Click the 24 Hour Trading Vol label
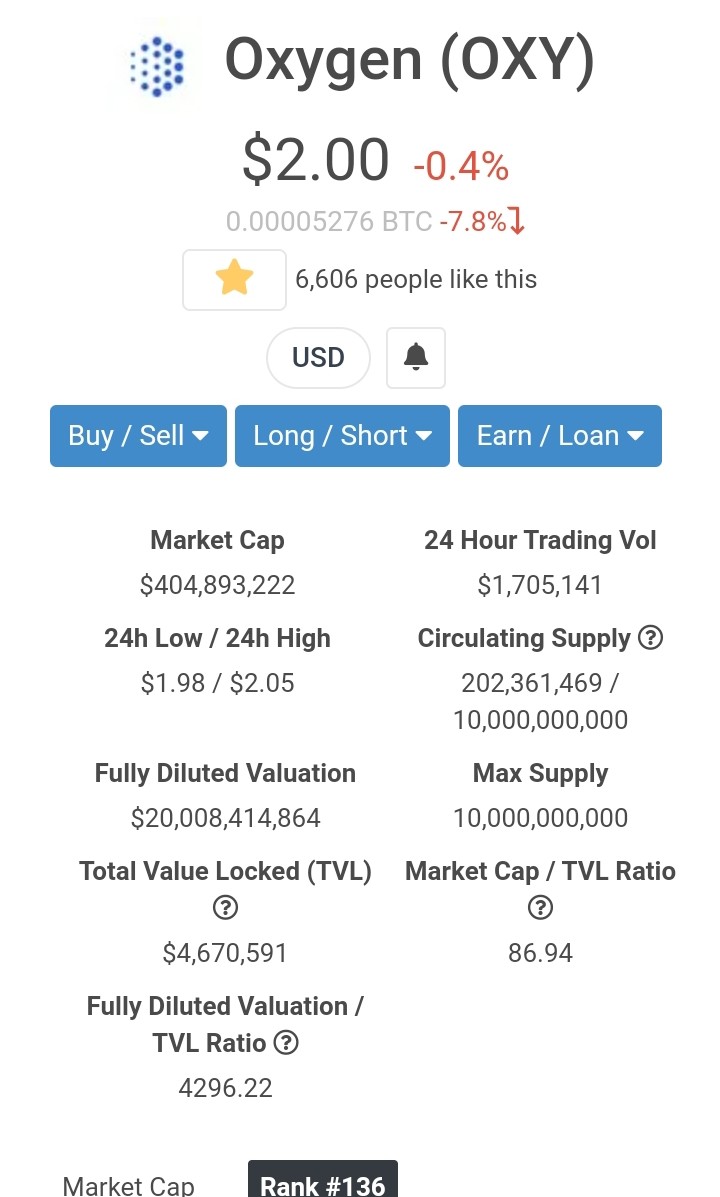The height and width of the screenshot is (1197, 720). pos(541,540)
